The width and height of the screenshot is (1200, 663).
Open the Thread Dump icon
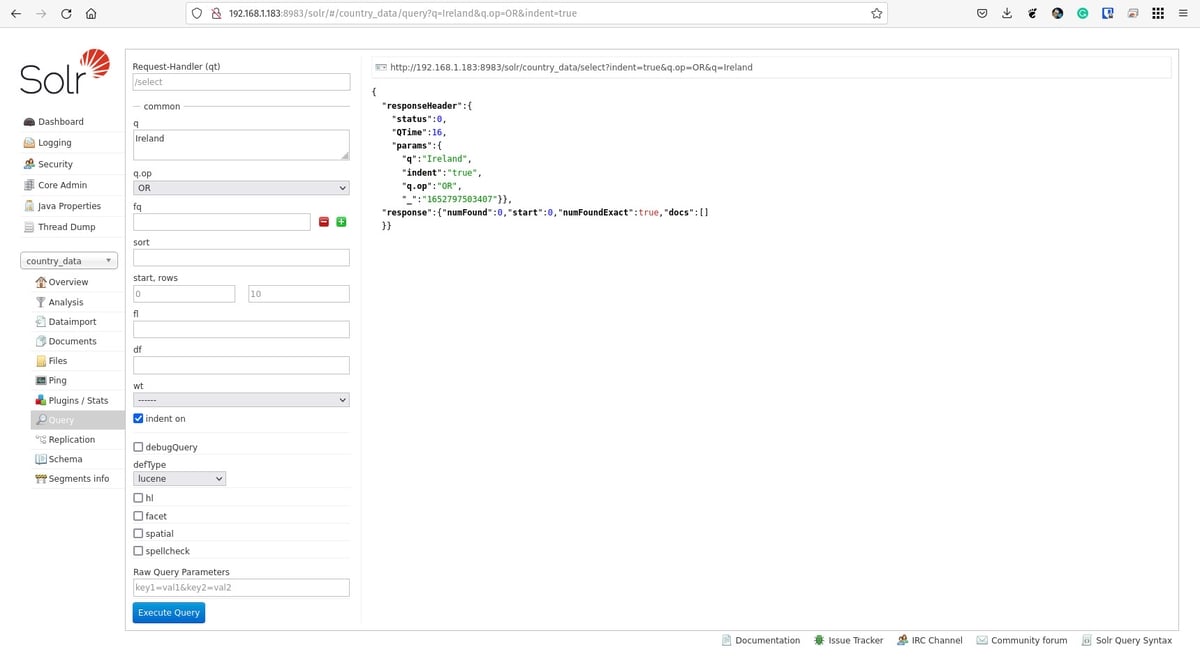pyautogui.click(x=29, y=227)
